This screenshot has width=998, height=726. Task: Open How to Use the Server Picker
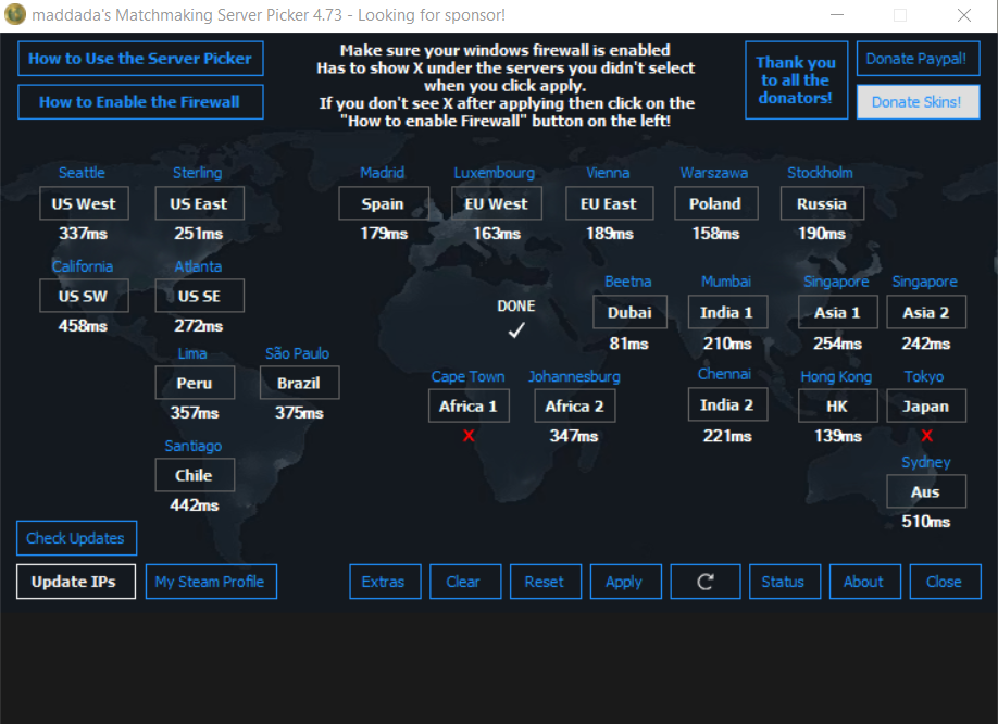[140, 58]
